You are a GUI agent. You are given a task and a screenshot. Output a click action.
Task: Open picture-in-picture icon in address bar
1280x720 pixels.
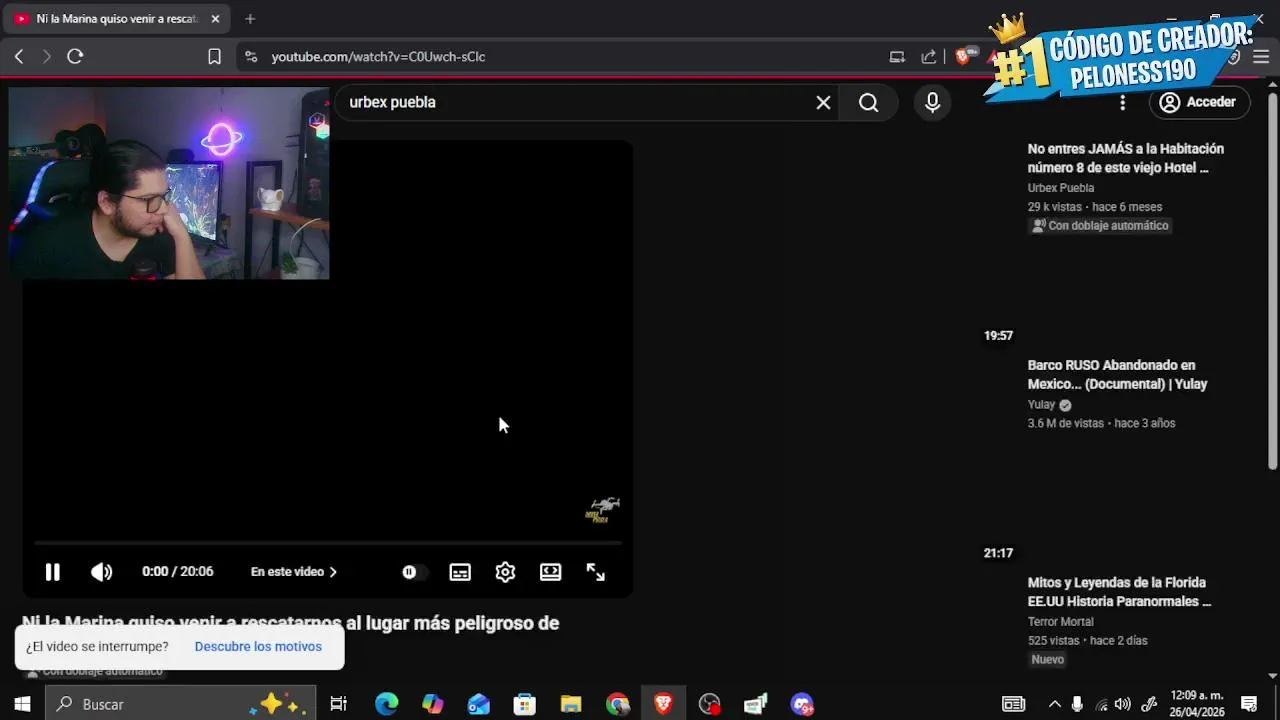tap(897, 57)
